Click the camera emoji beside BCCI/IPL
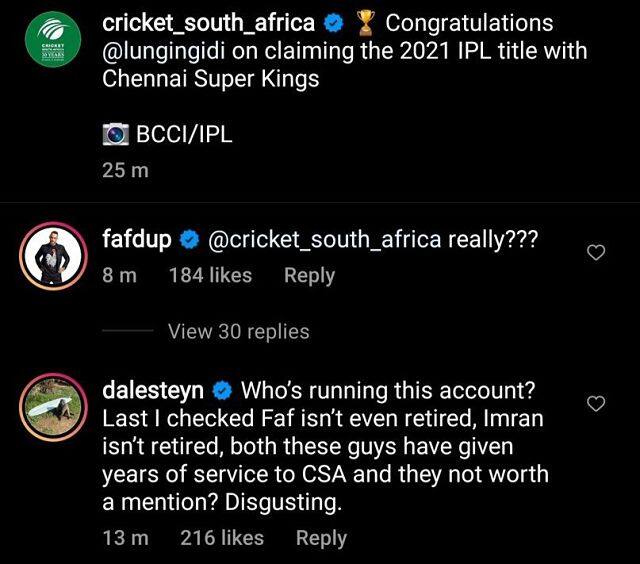Image resolution: width=640 pixels, height=564 pixels. click(117, 135)
